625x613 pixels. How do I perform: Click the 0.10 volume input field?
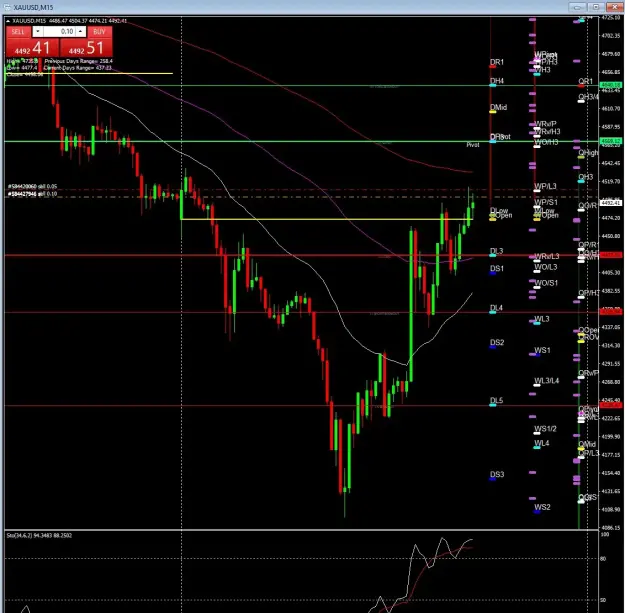[x=59, y=31]
